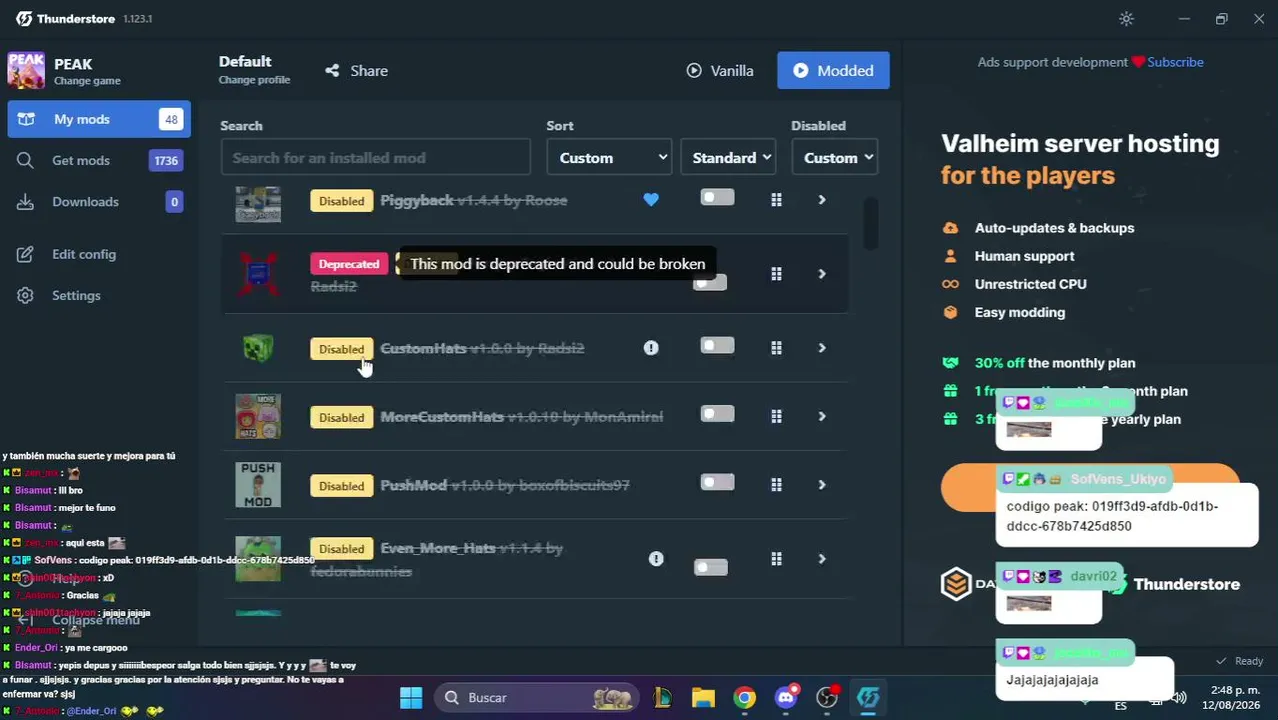This screenshot has width=1278, height=720.
Task: Click the CustomHats warning info icon
Action: [651, 348]
